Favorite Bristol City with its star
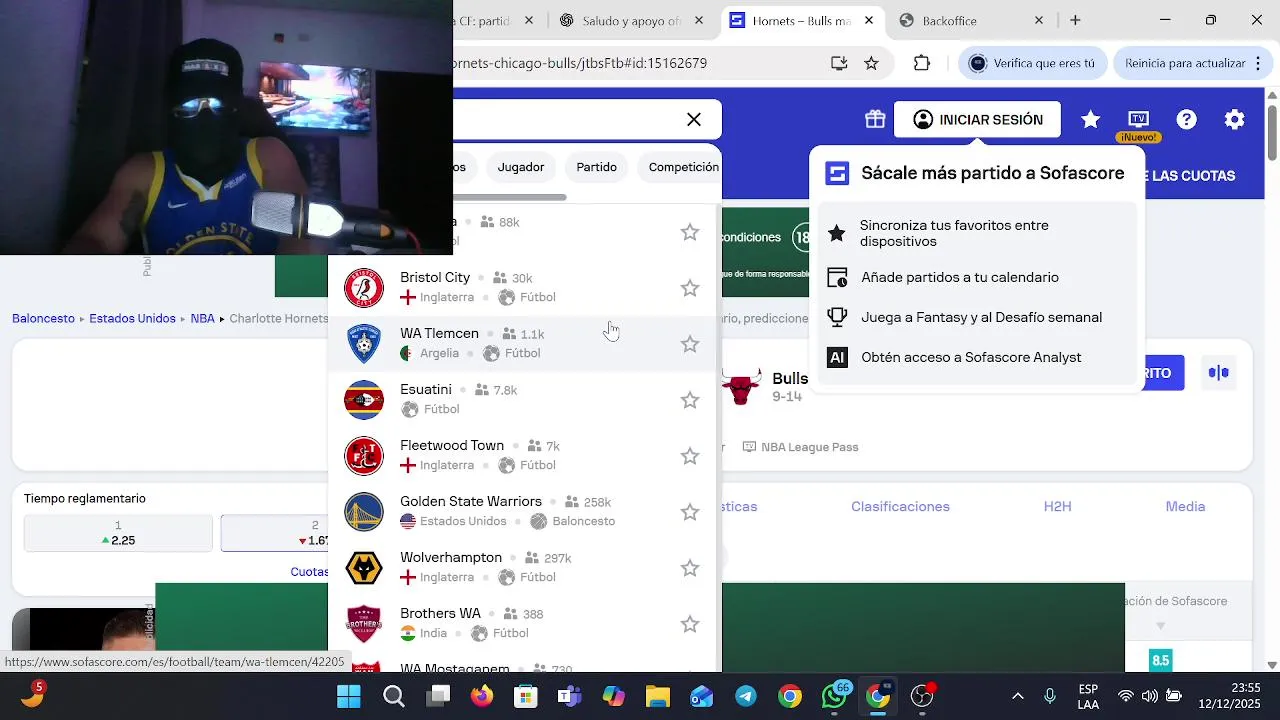Viewport: 1280px width, 720px height. point(690,288)
